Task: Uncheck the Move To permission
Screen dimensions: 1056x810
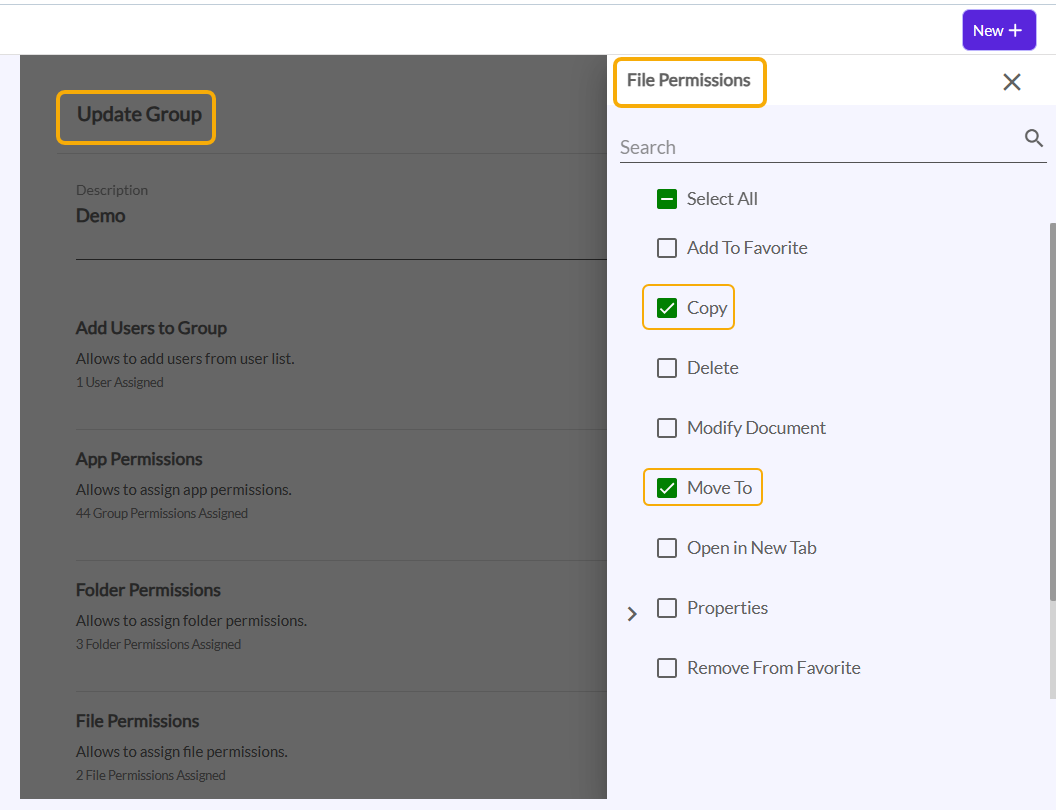Action: pyautogui.click(x=667, y=488)
